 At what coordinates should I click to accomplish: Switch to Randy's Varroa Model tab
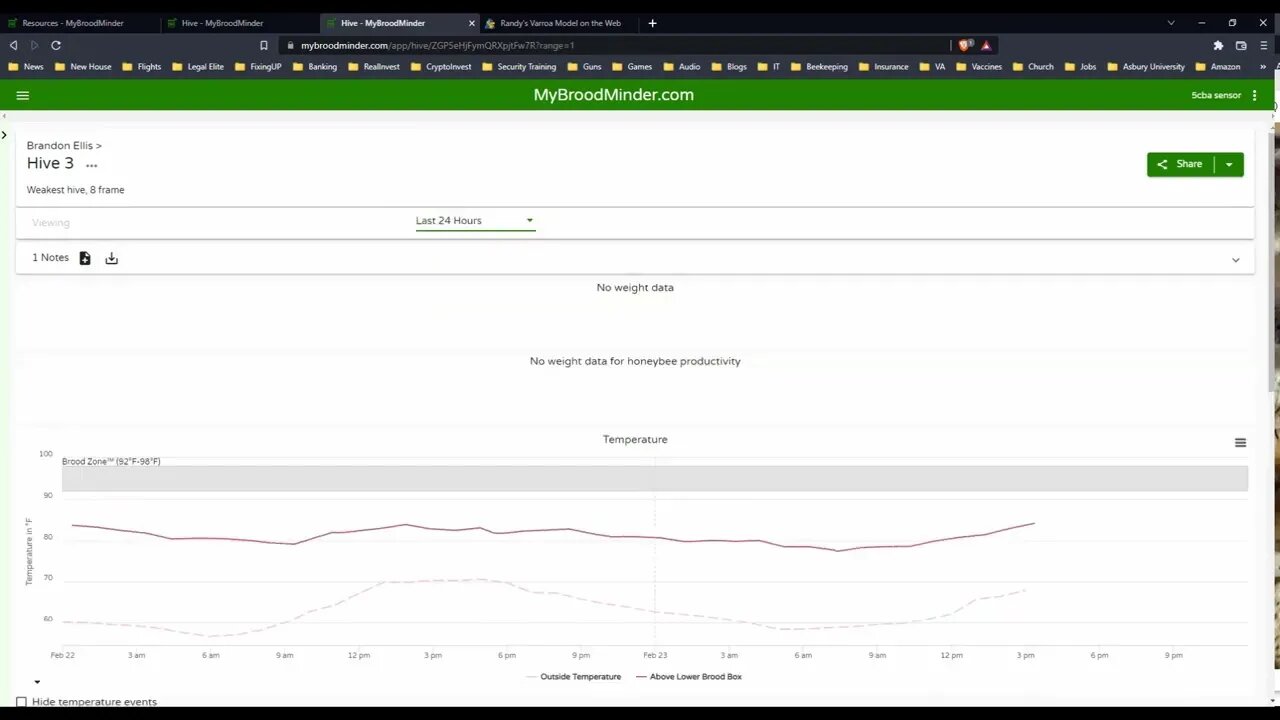point(560,23)
